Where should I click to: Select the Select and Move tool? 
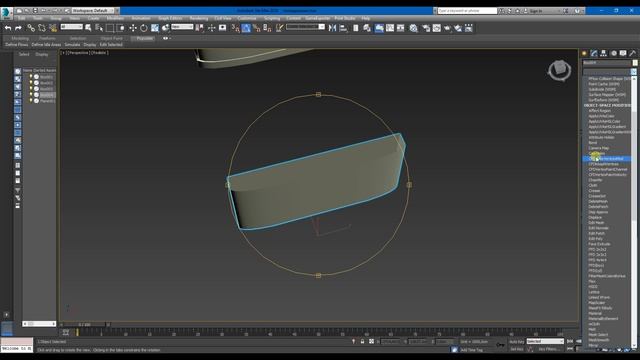pos(133,28)
